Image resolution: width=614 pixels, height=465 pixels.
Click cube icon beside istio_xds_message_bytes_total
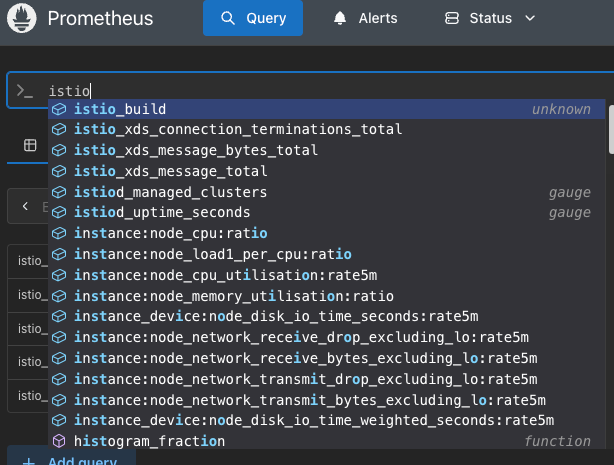pyautogui.click(x=59, y=150)
